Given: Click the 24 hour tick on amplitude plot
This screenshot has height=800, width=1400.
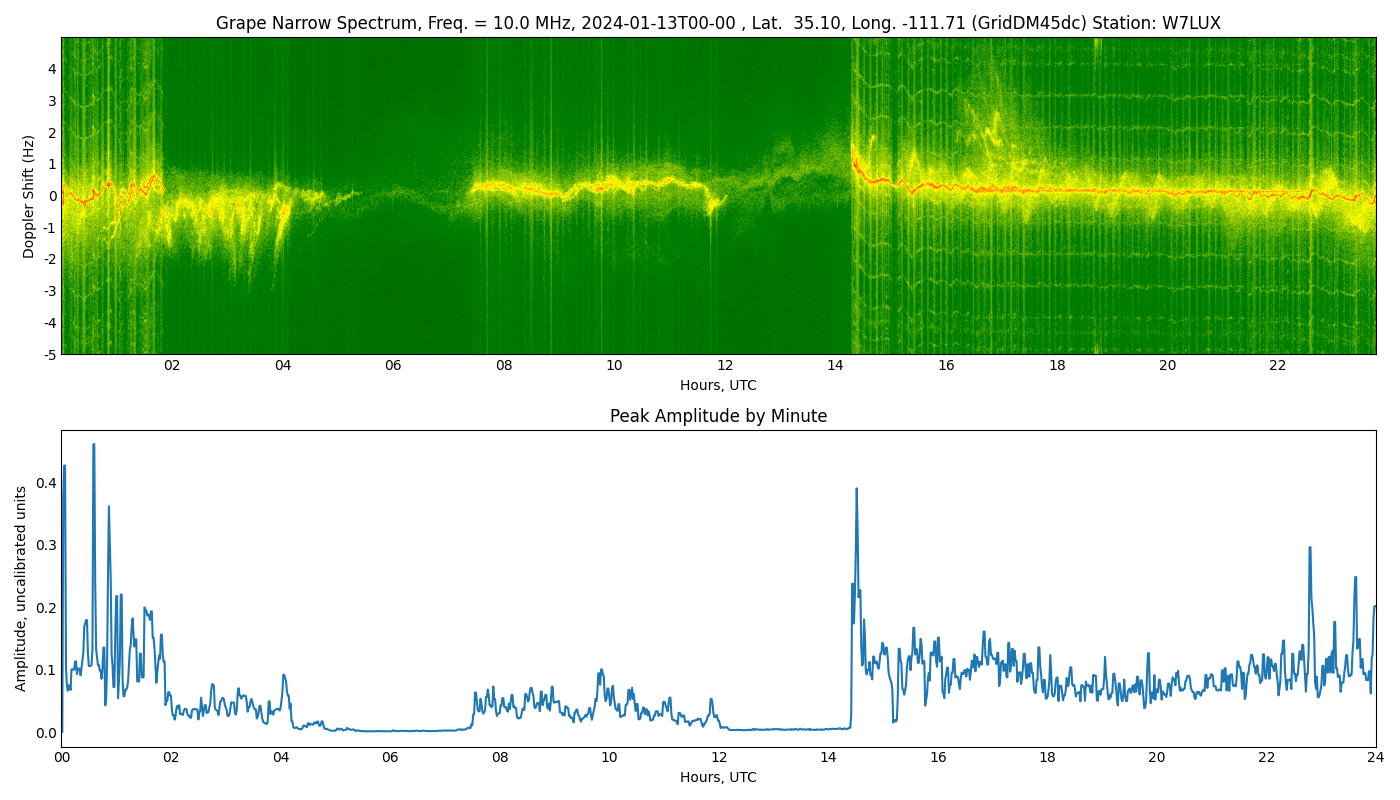Looking at the screenshot, I should point(1376,757).
